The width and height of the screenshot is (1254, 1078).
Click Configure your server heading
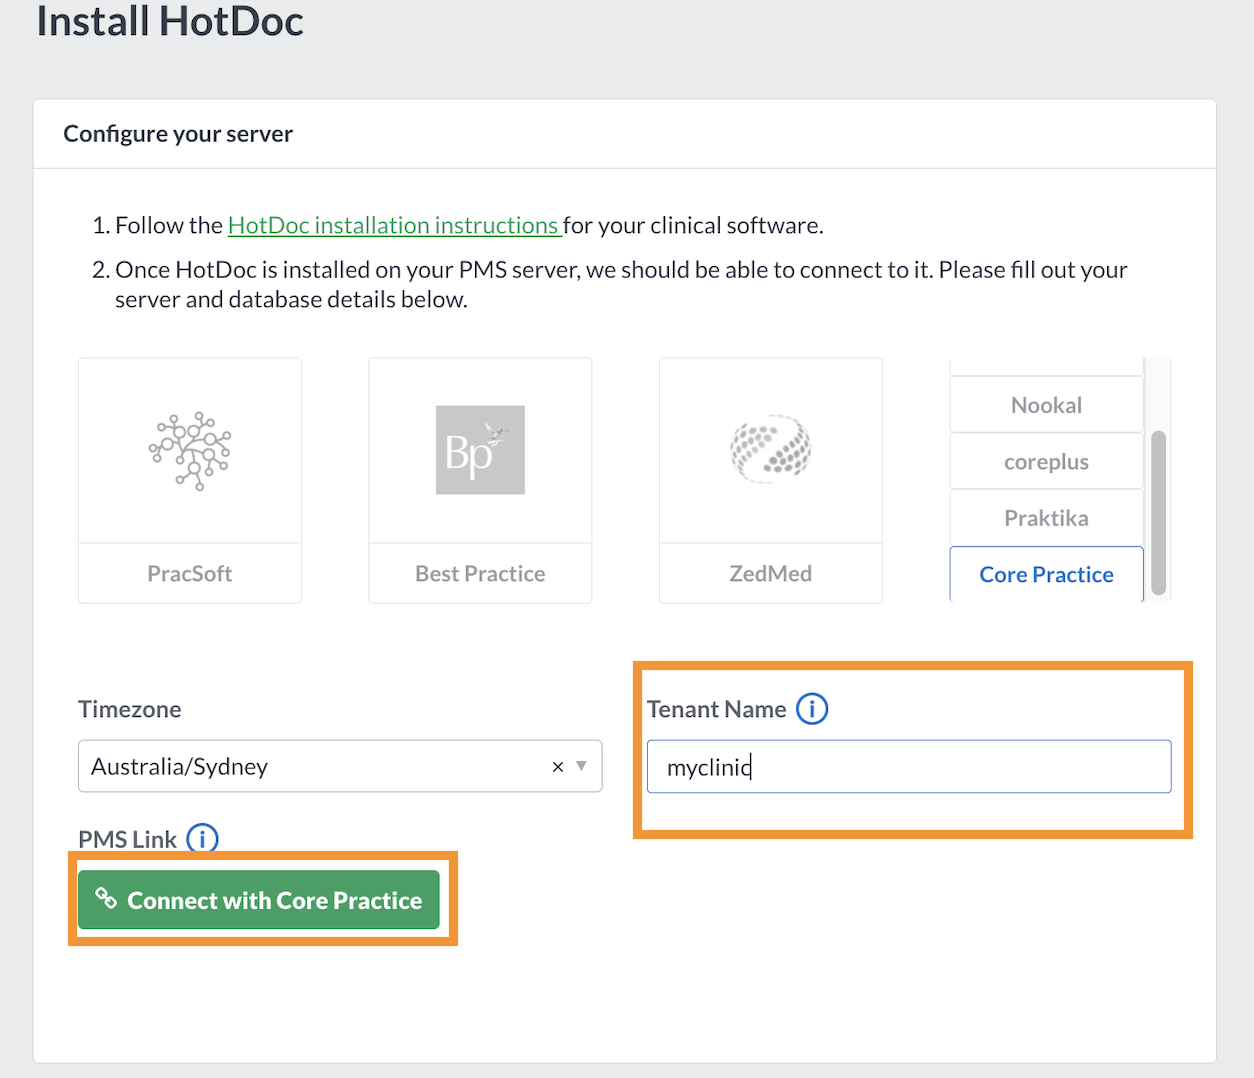point(178,134)
